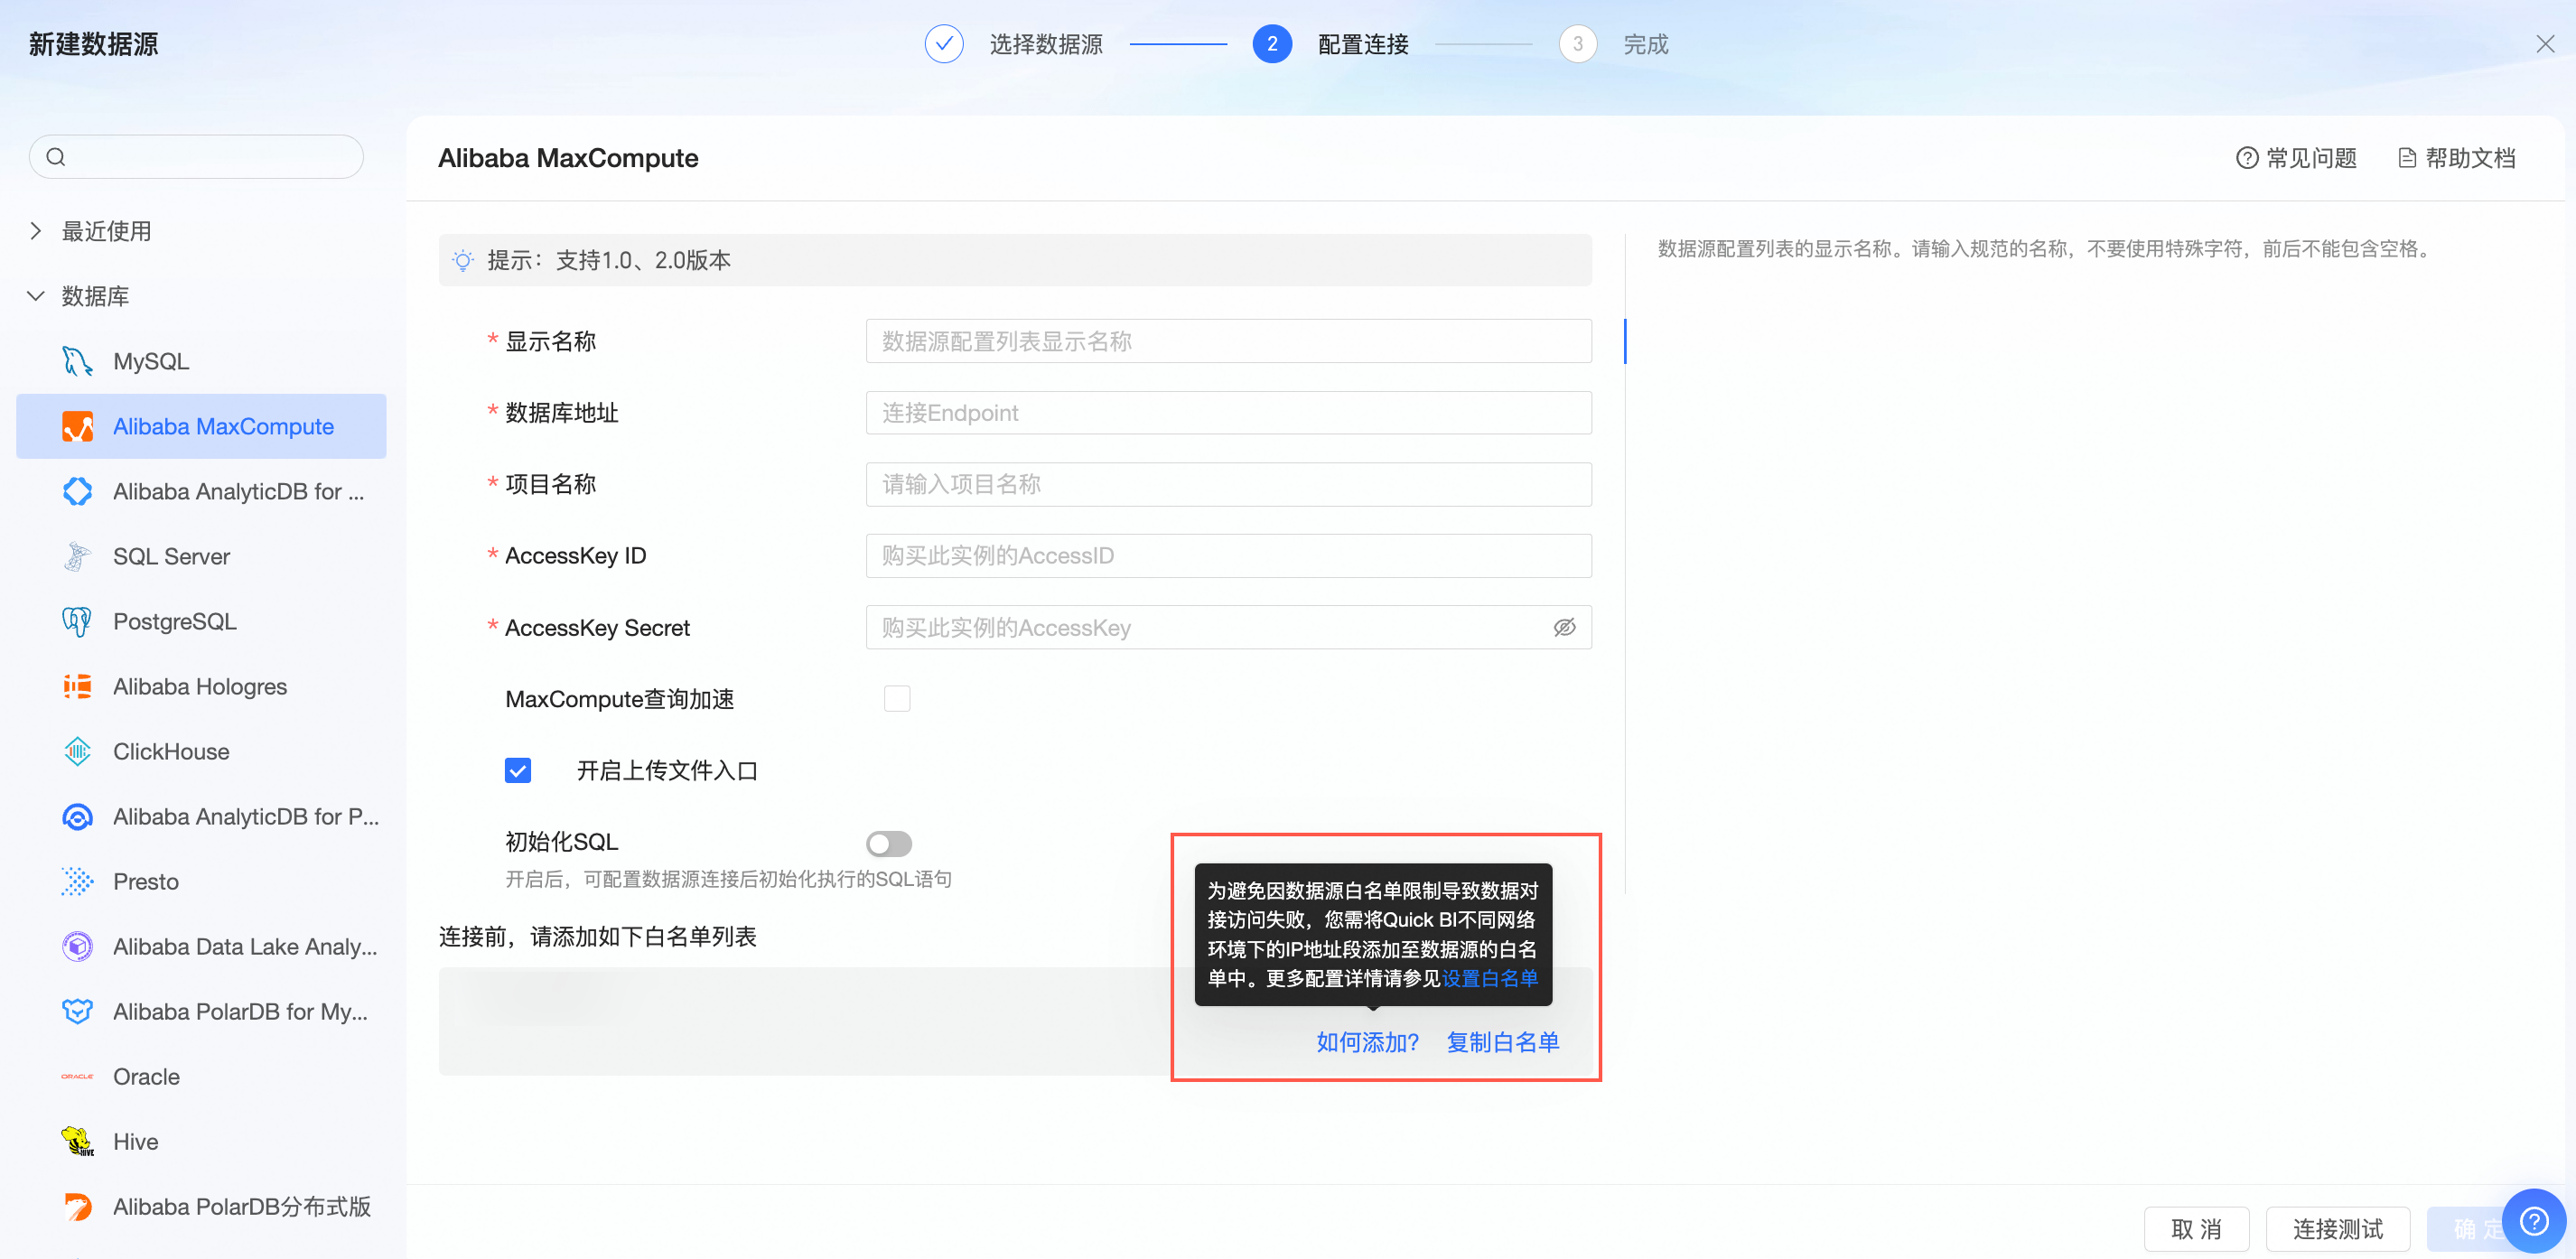Click the 连接测试 button
This screenshot has height=1259, width=2576.
pyautogui.click(x=2337, y=1228)
